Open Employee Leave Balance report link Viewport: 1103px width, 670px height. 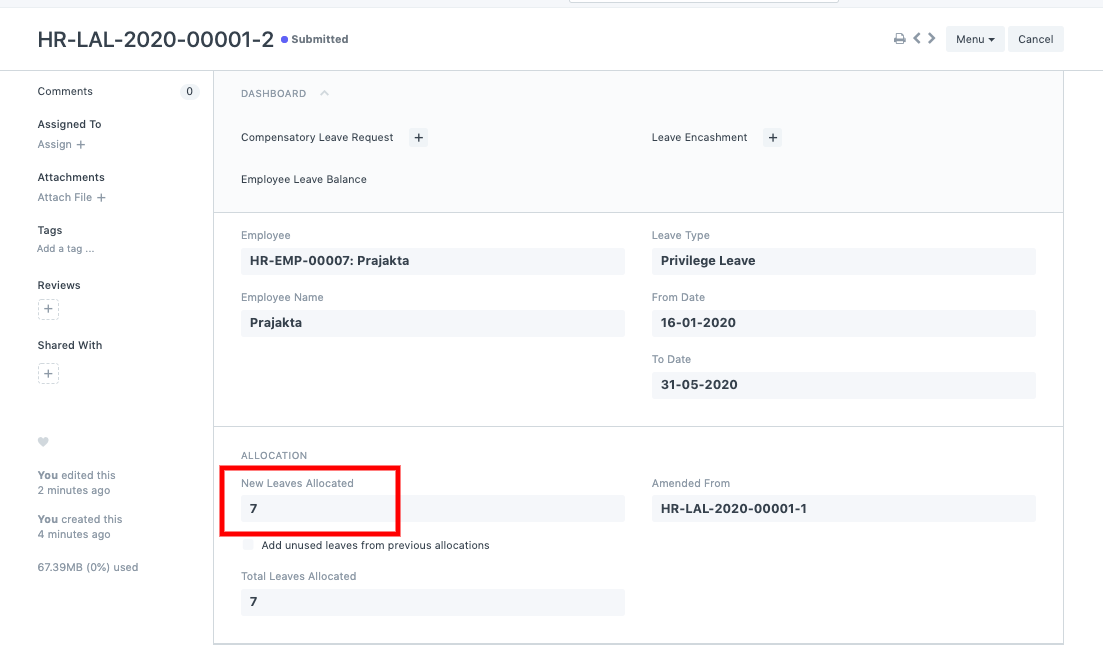coord(304,180)
